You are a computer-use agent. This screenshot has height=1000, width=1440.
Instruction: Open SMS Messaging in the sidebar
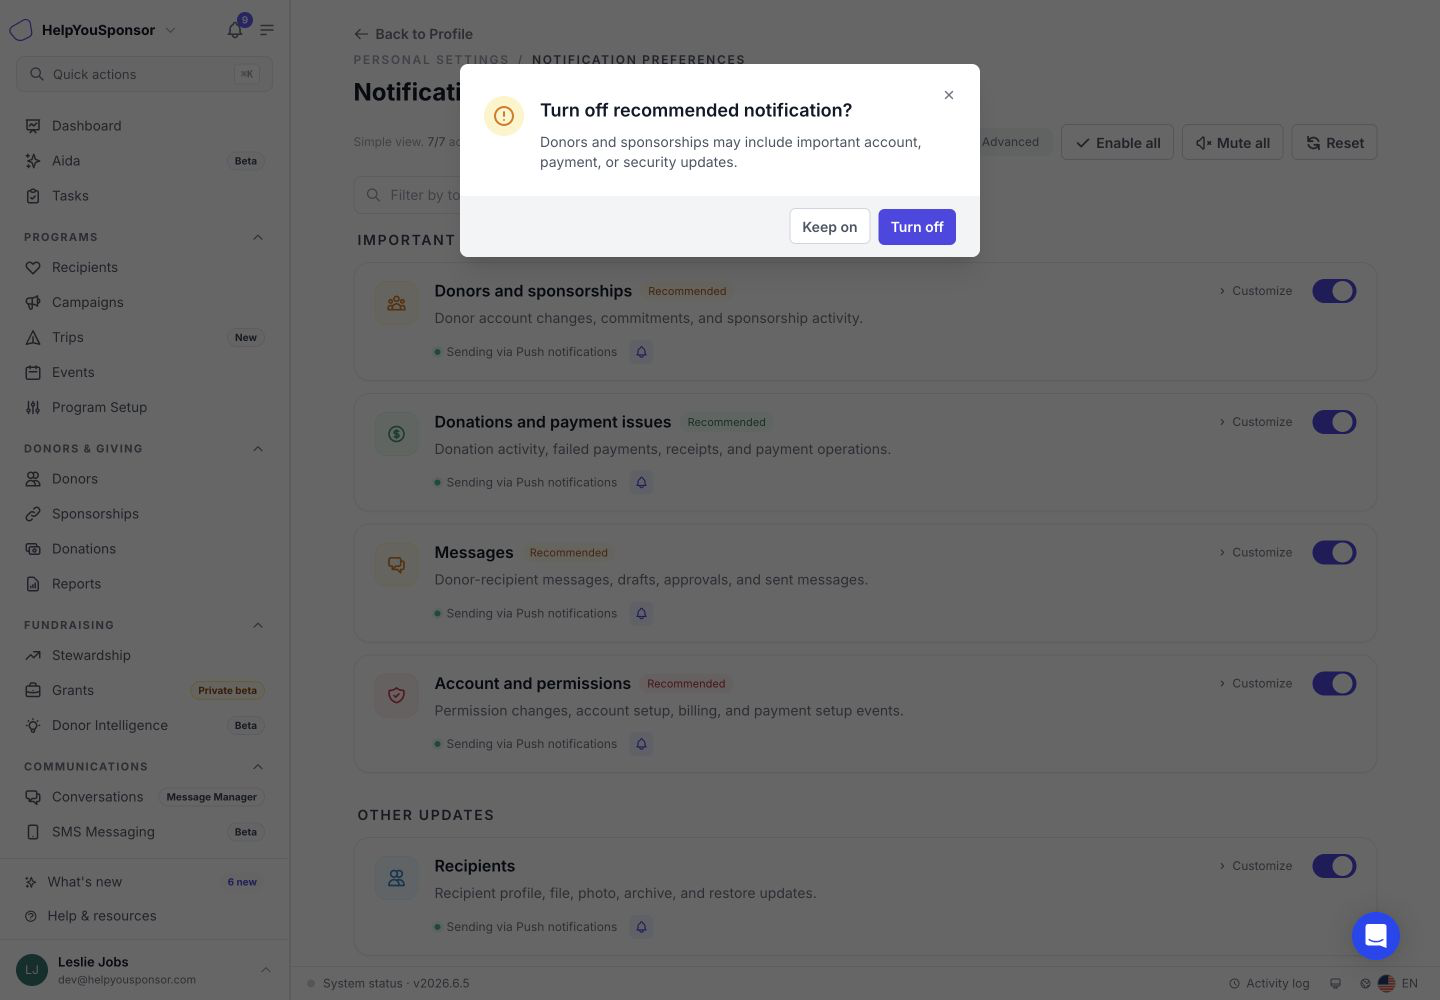point(144,832)
